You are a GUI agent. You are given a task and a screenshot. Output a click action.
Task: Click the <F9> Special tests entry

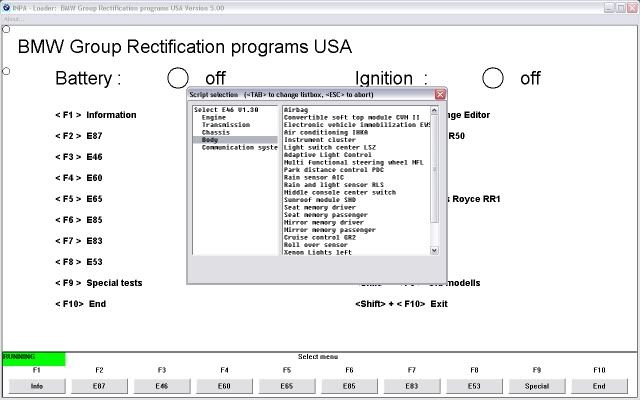click(x=99, y=283)
